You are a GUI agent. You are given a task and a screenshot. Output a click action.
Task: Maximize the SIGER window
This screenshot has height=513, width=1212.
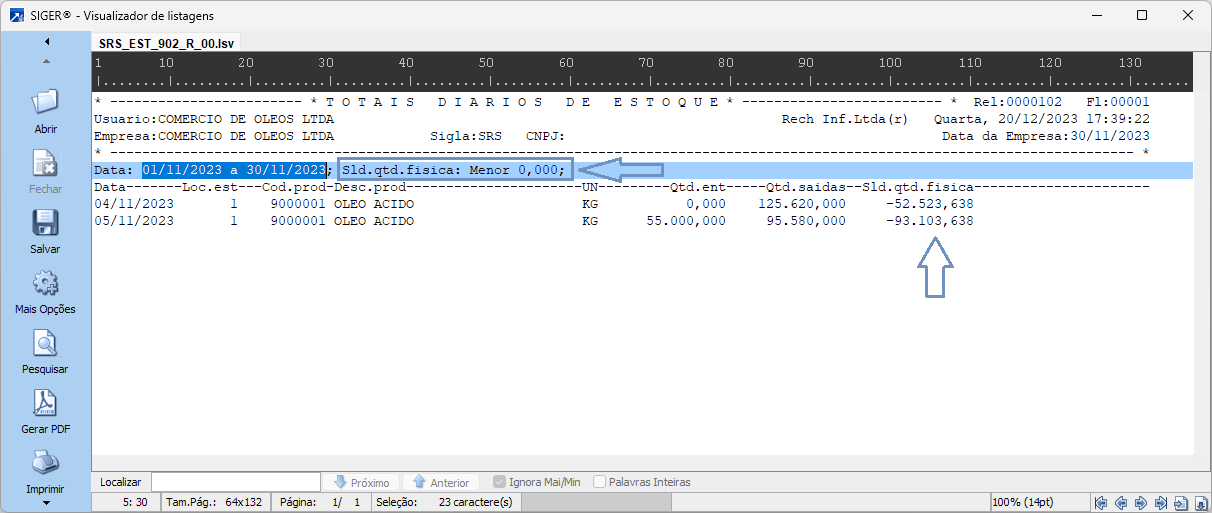1142,15
